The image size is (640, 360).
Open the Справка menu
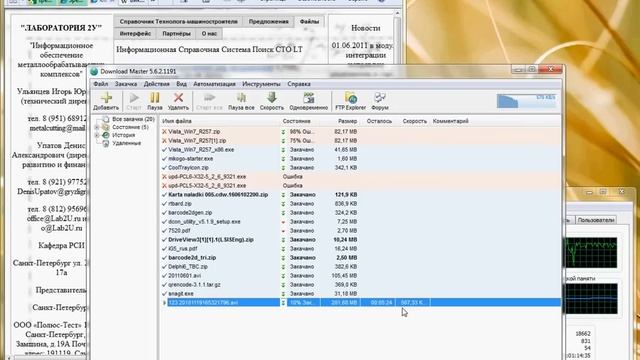299,84
